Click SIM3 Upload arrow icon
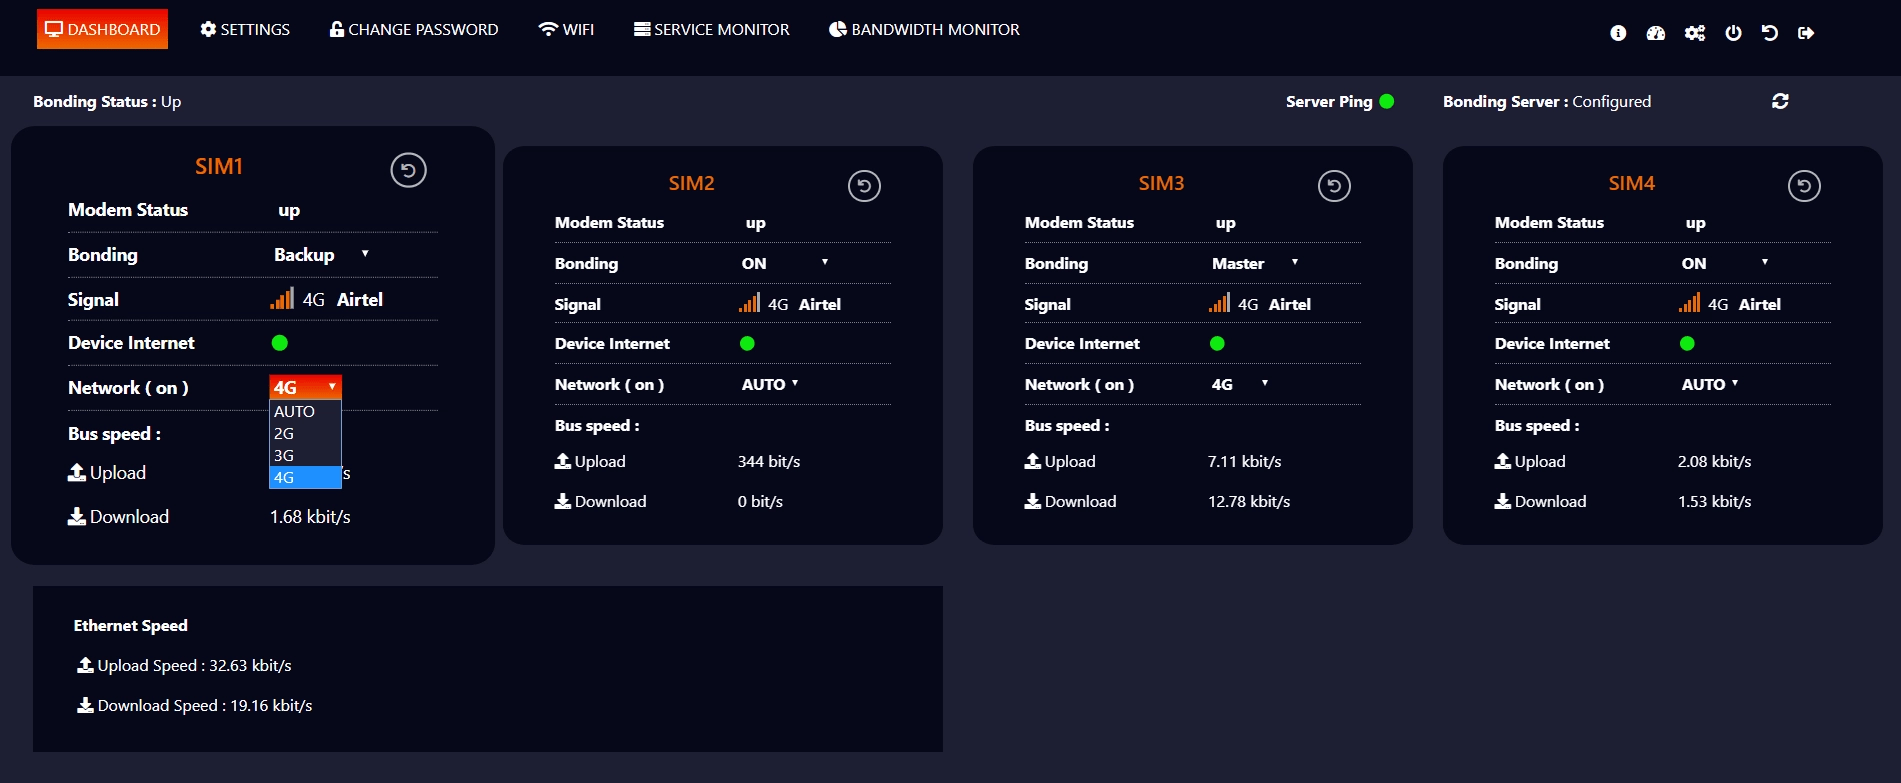 [1033, 461]
